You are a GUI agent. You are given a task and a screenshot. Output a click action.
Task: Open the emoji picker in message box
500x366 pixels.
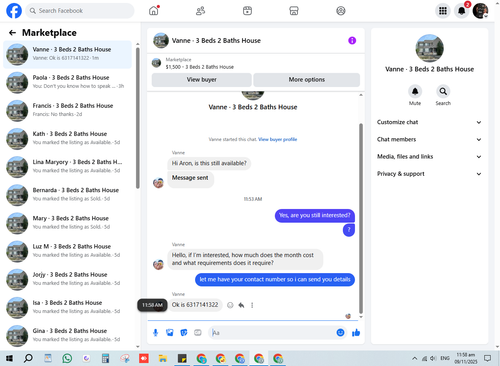click(x=340, y=332)
